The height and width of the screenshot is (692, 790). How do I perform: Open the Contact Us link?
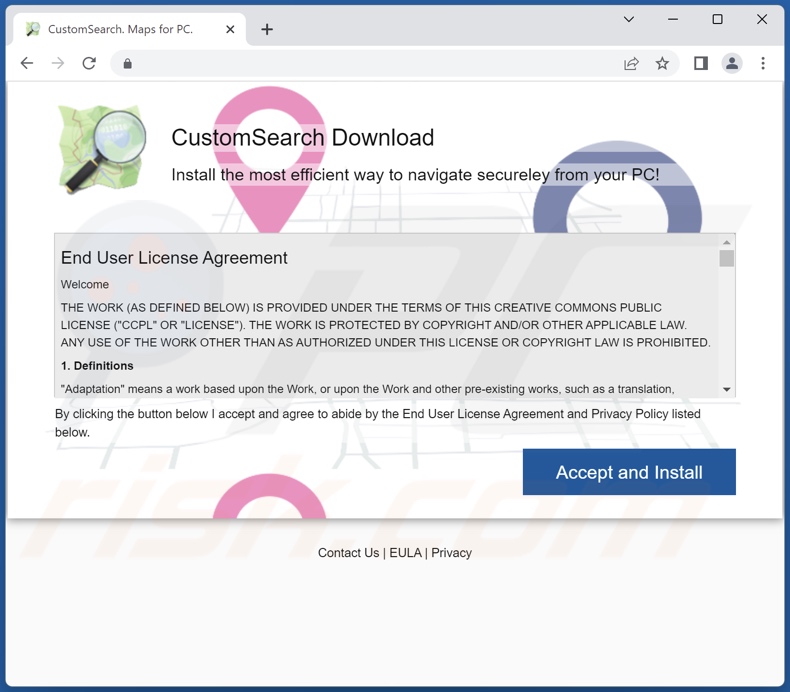click(x=348, y=553)
